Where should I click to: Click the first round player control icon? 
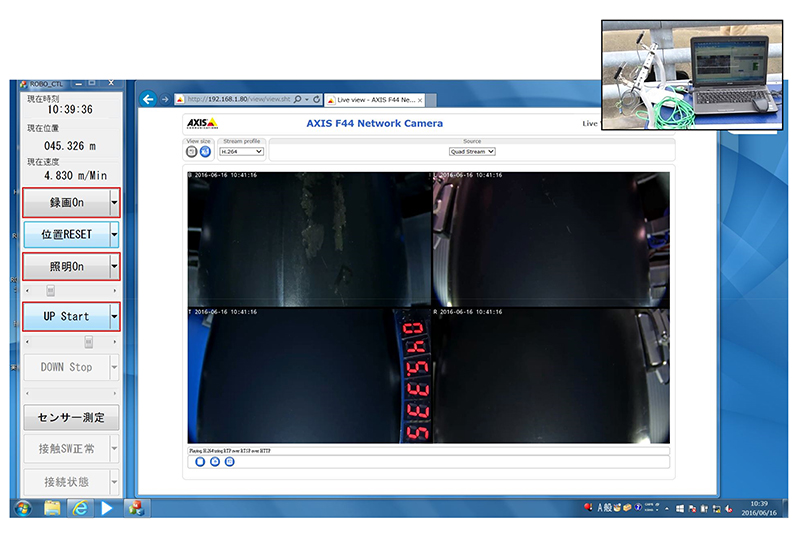point(200,462)
